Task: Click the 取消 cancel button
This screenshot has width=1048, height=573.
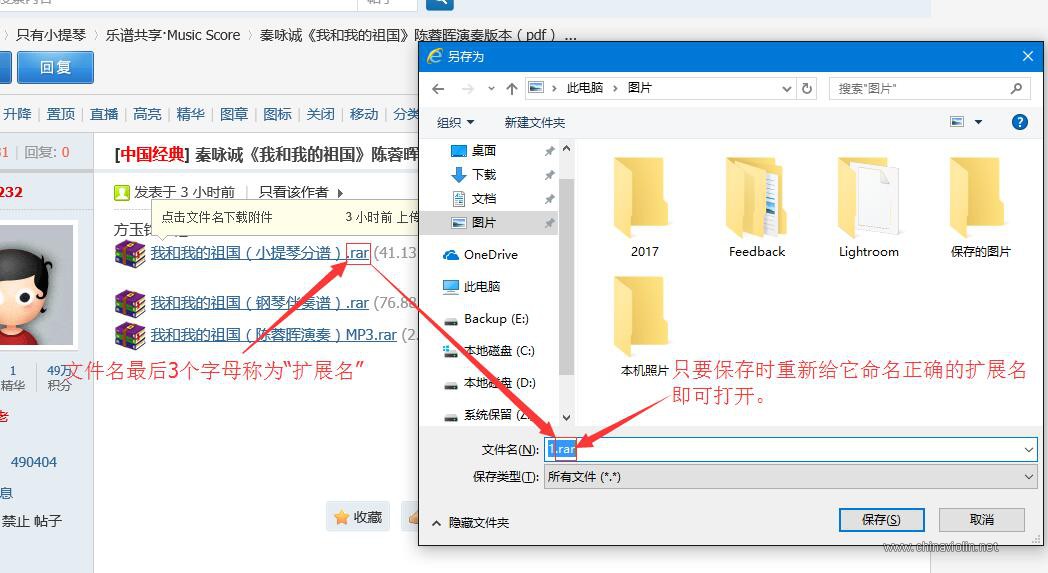Action: point(981,520)
